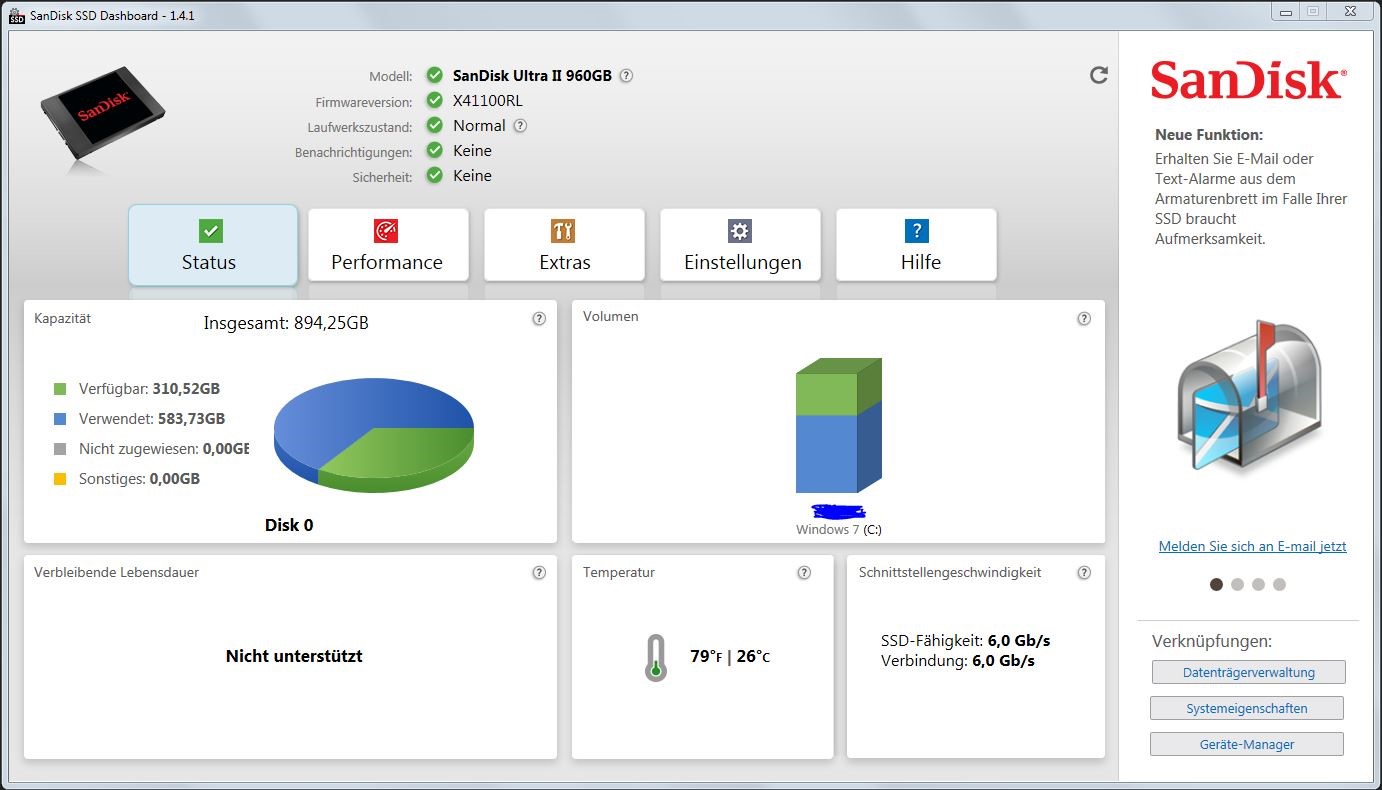Open the Performance tab
The width and height of the screenshot is (1382, 790).
(388, 245)
